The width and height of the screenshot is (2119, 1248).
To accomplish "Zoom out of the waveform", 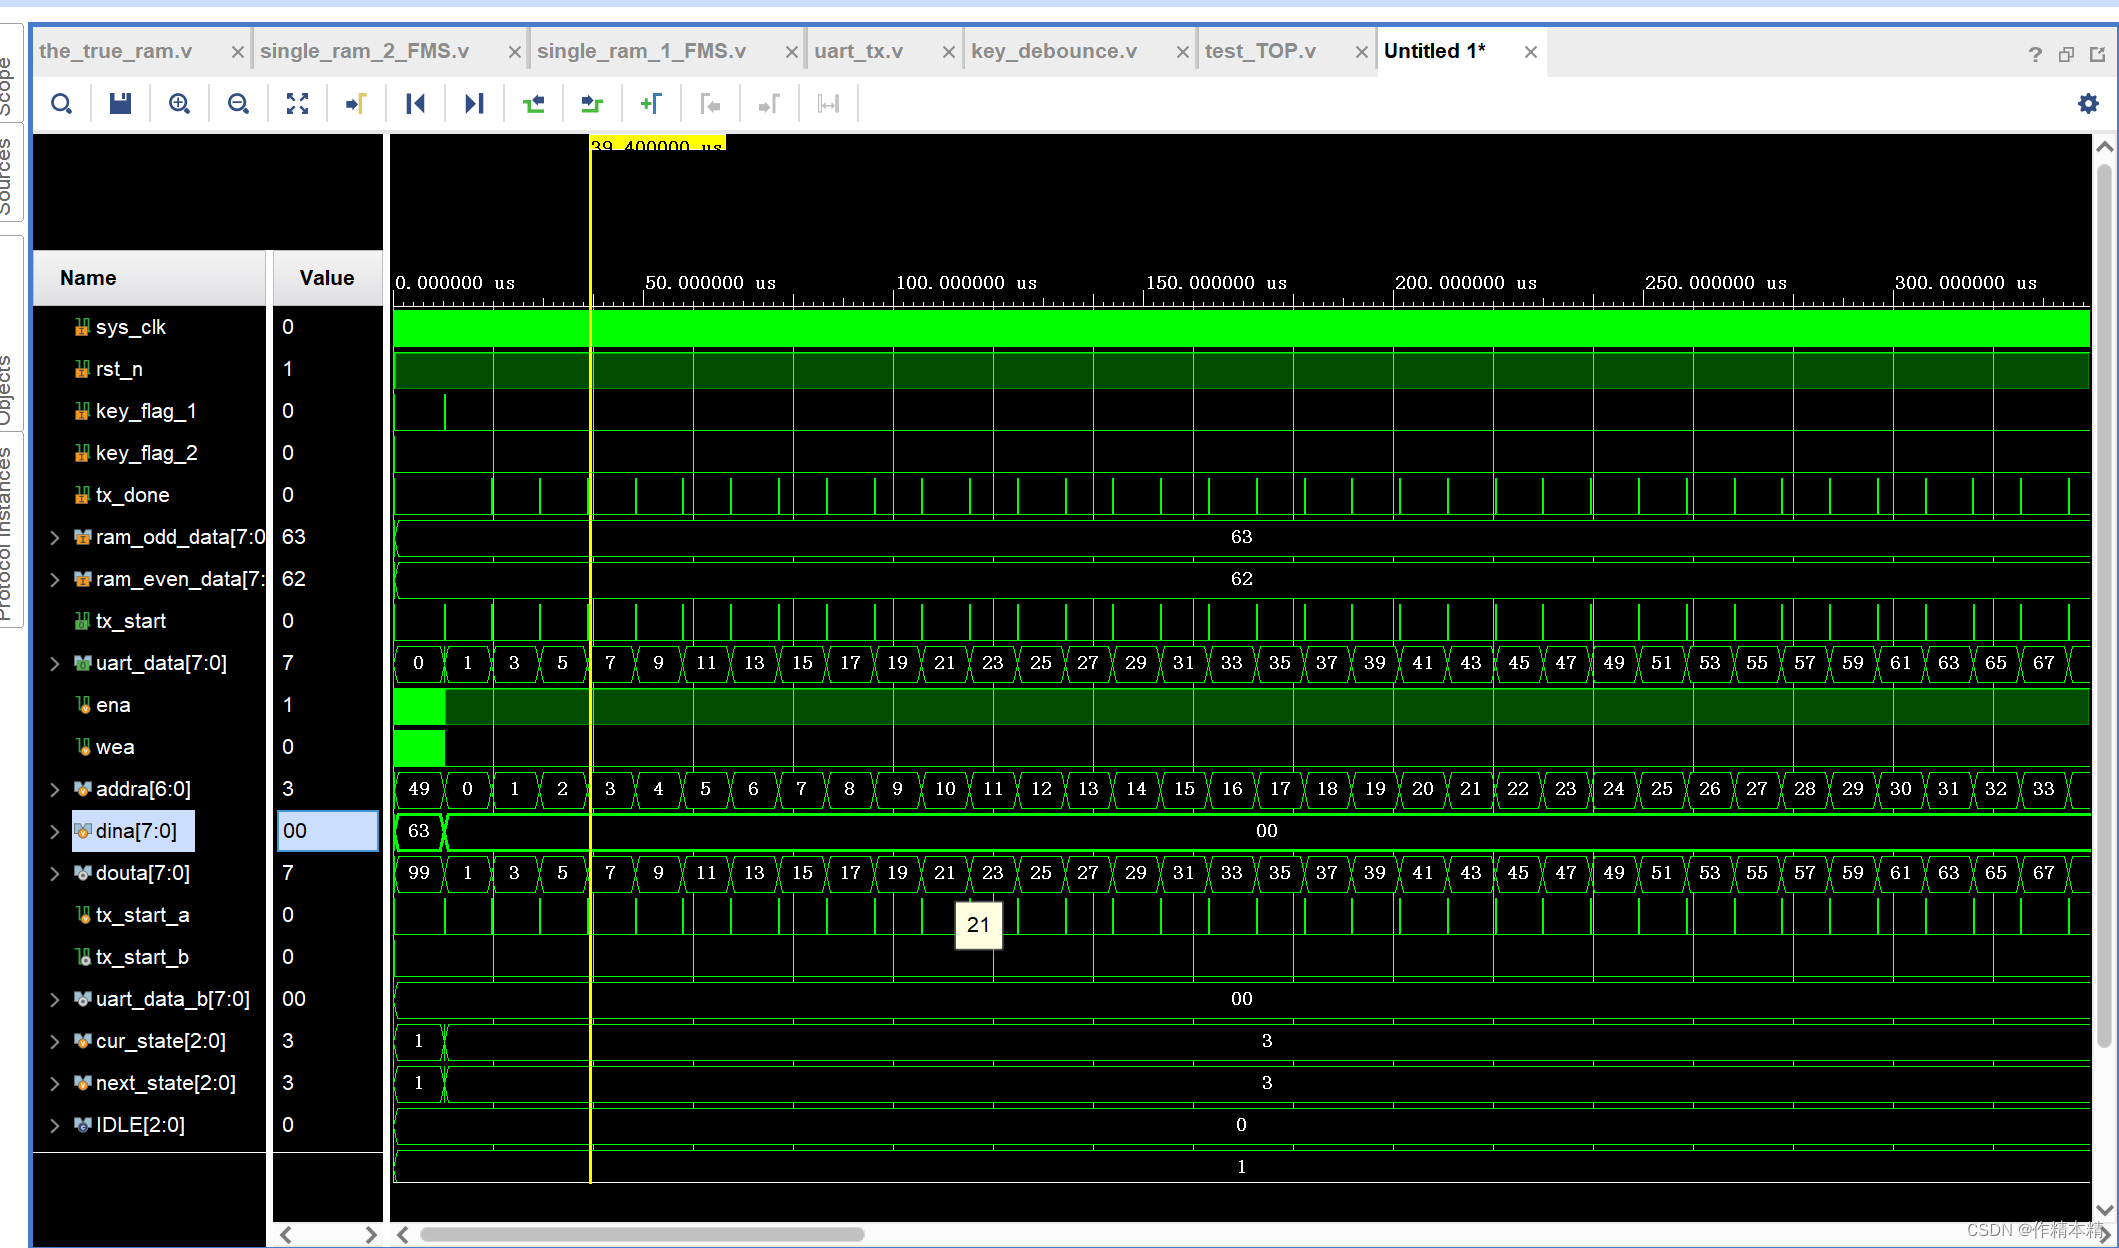I will pyautogui.click(x=238, y=104).
